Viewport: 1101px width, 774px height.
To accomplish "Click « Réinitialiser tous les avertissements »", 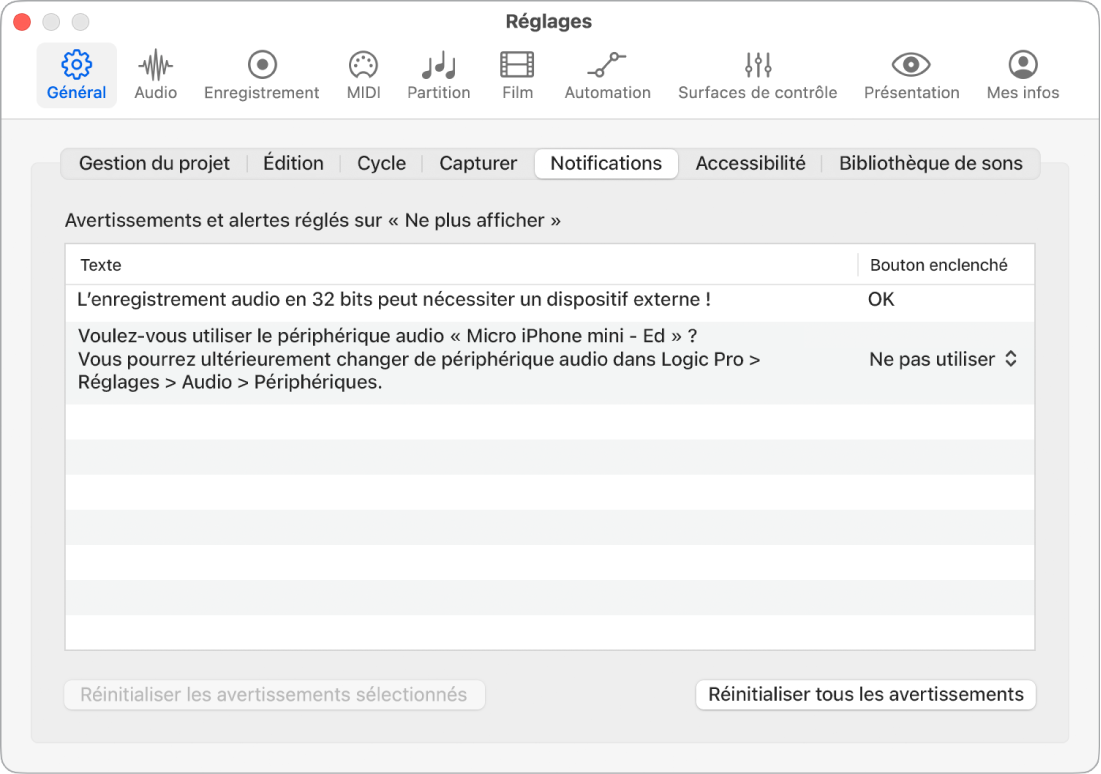I will [864, 694].
